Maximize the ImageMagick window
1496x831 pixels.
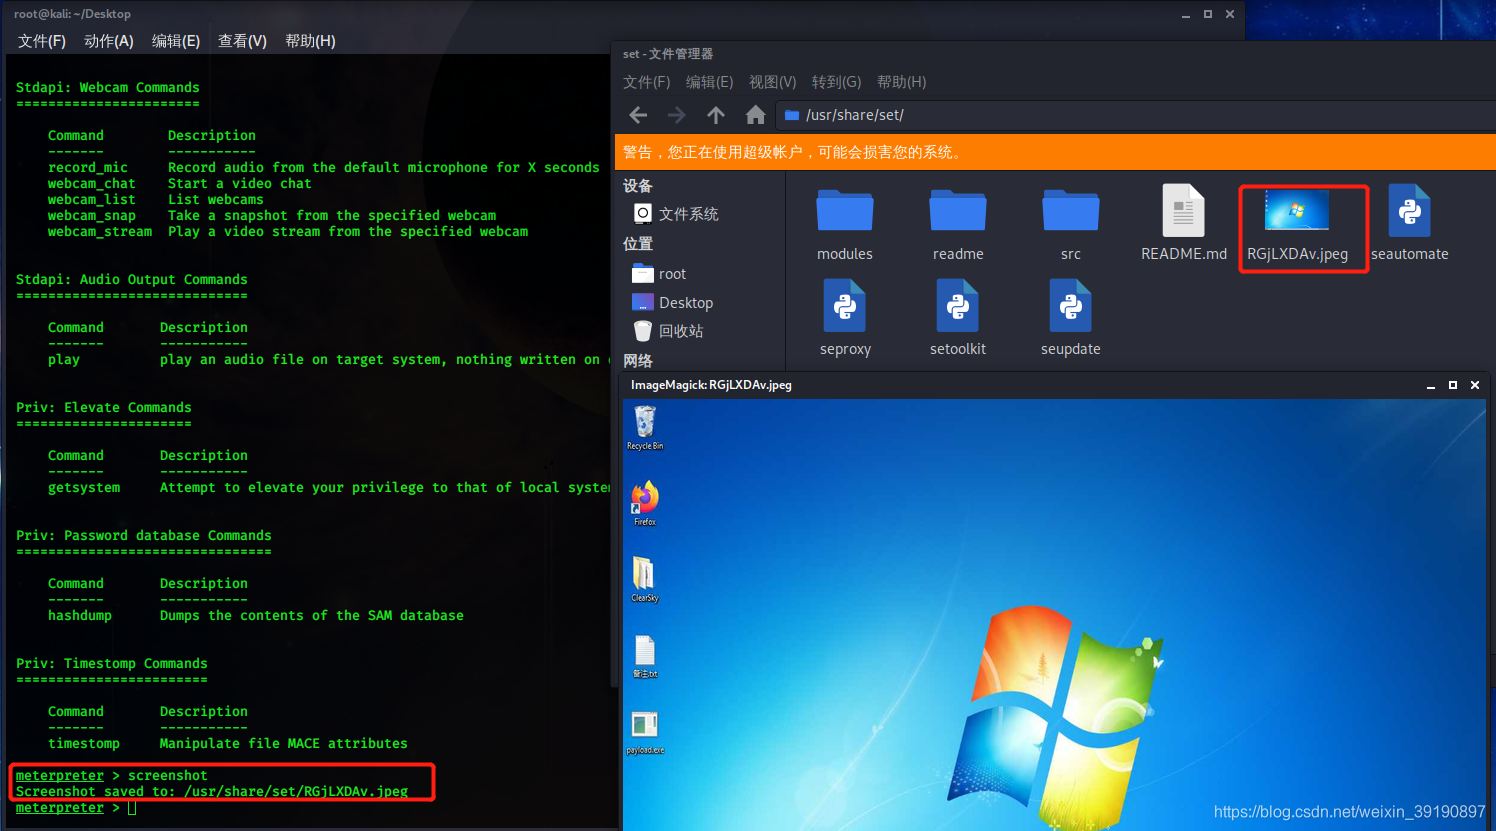(x=1453, y=385)
